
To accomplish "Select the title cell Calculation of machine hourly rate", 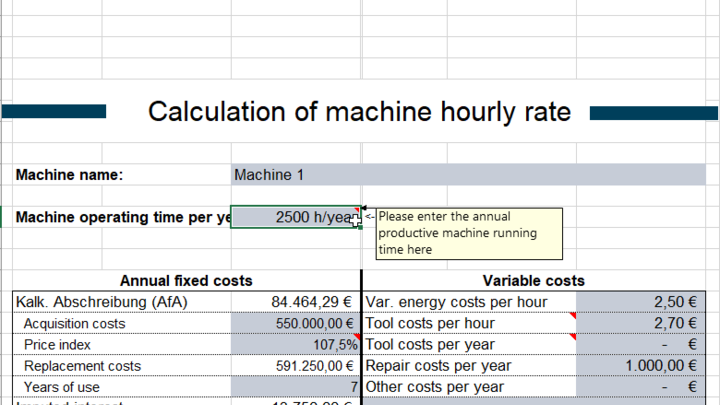I will [359, 111].
